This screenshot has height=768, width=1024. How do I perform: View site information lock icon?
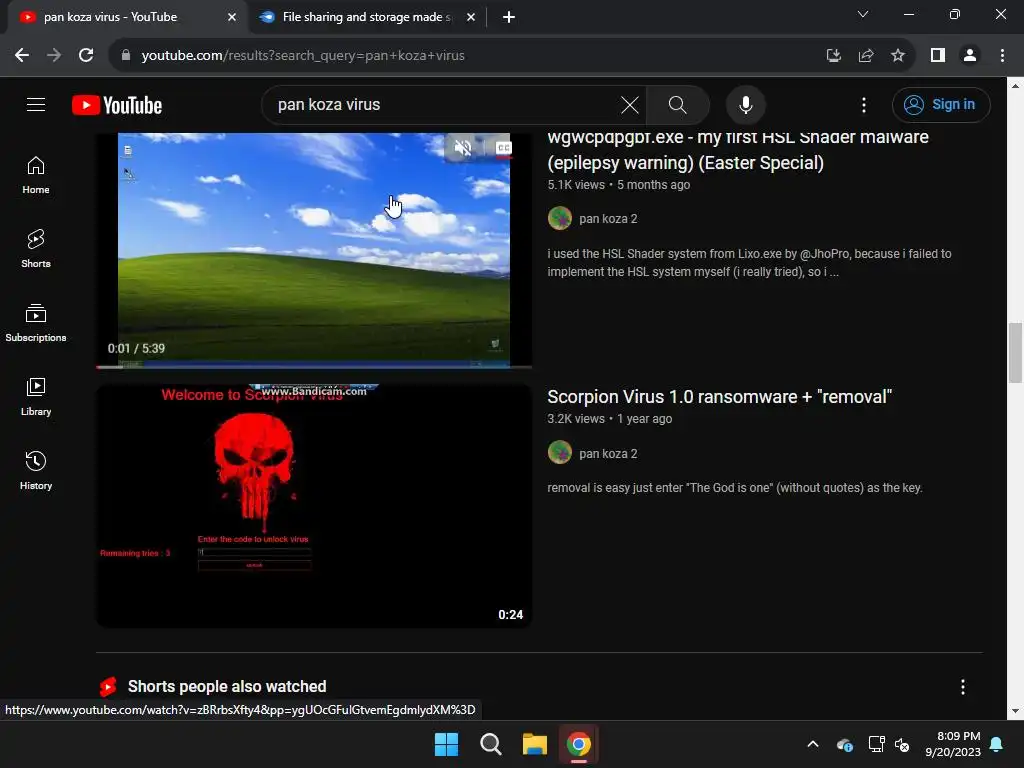coord(126,56)
